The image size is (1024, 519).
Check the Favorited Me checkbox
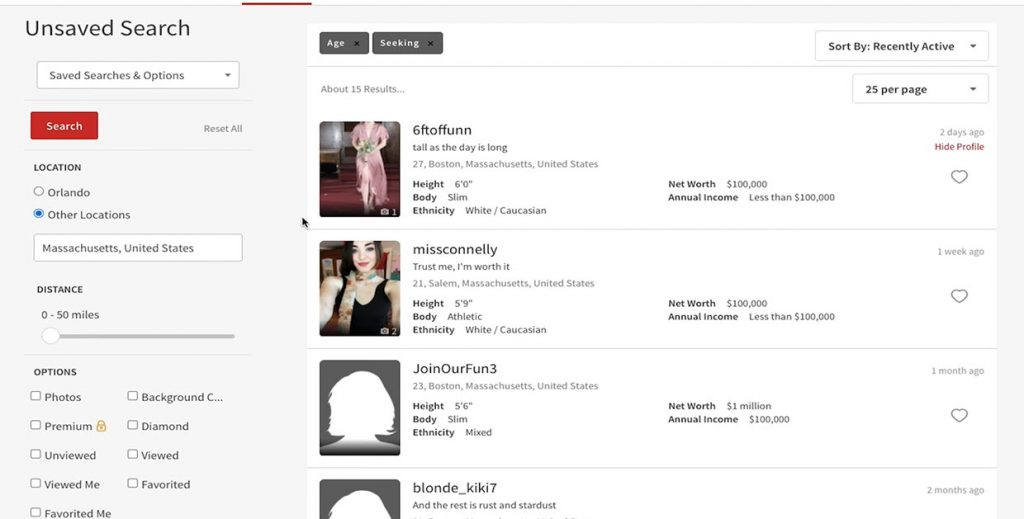coord(36,512)
